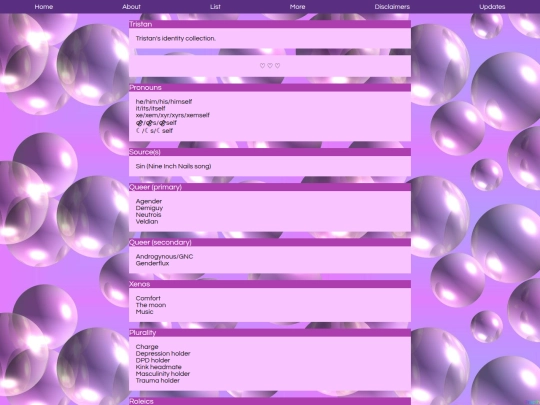
Task: Select the Masculinity holder entry
Action: pyautogui.click(x=163, y=374)
